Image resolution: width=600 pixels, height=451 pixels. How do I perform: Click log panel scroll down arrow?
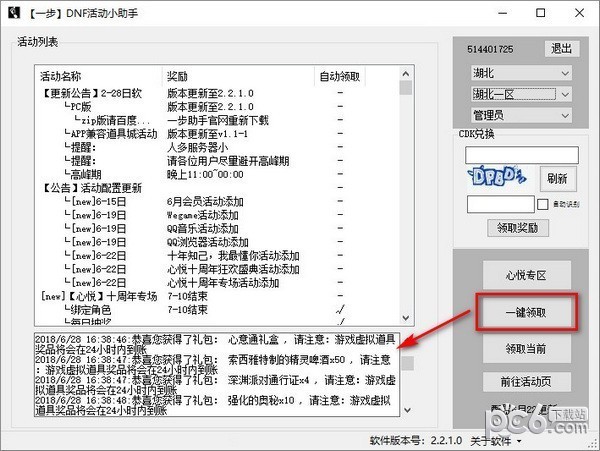coord(408,410)
